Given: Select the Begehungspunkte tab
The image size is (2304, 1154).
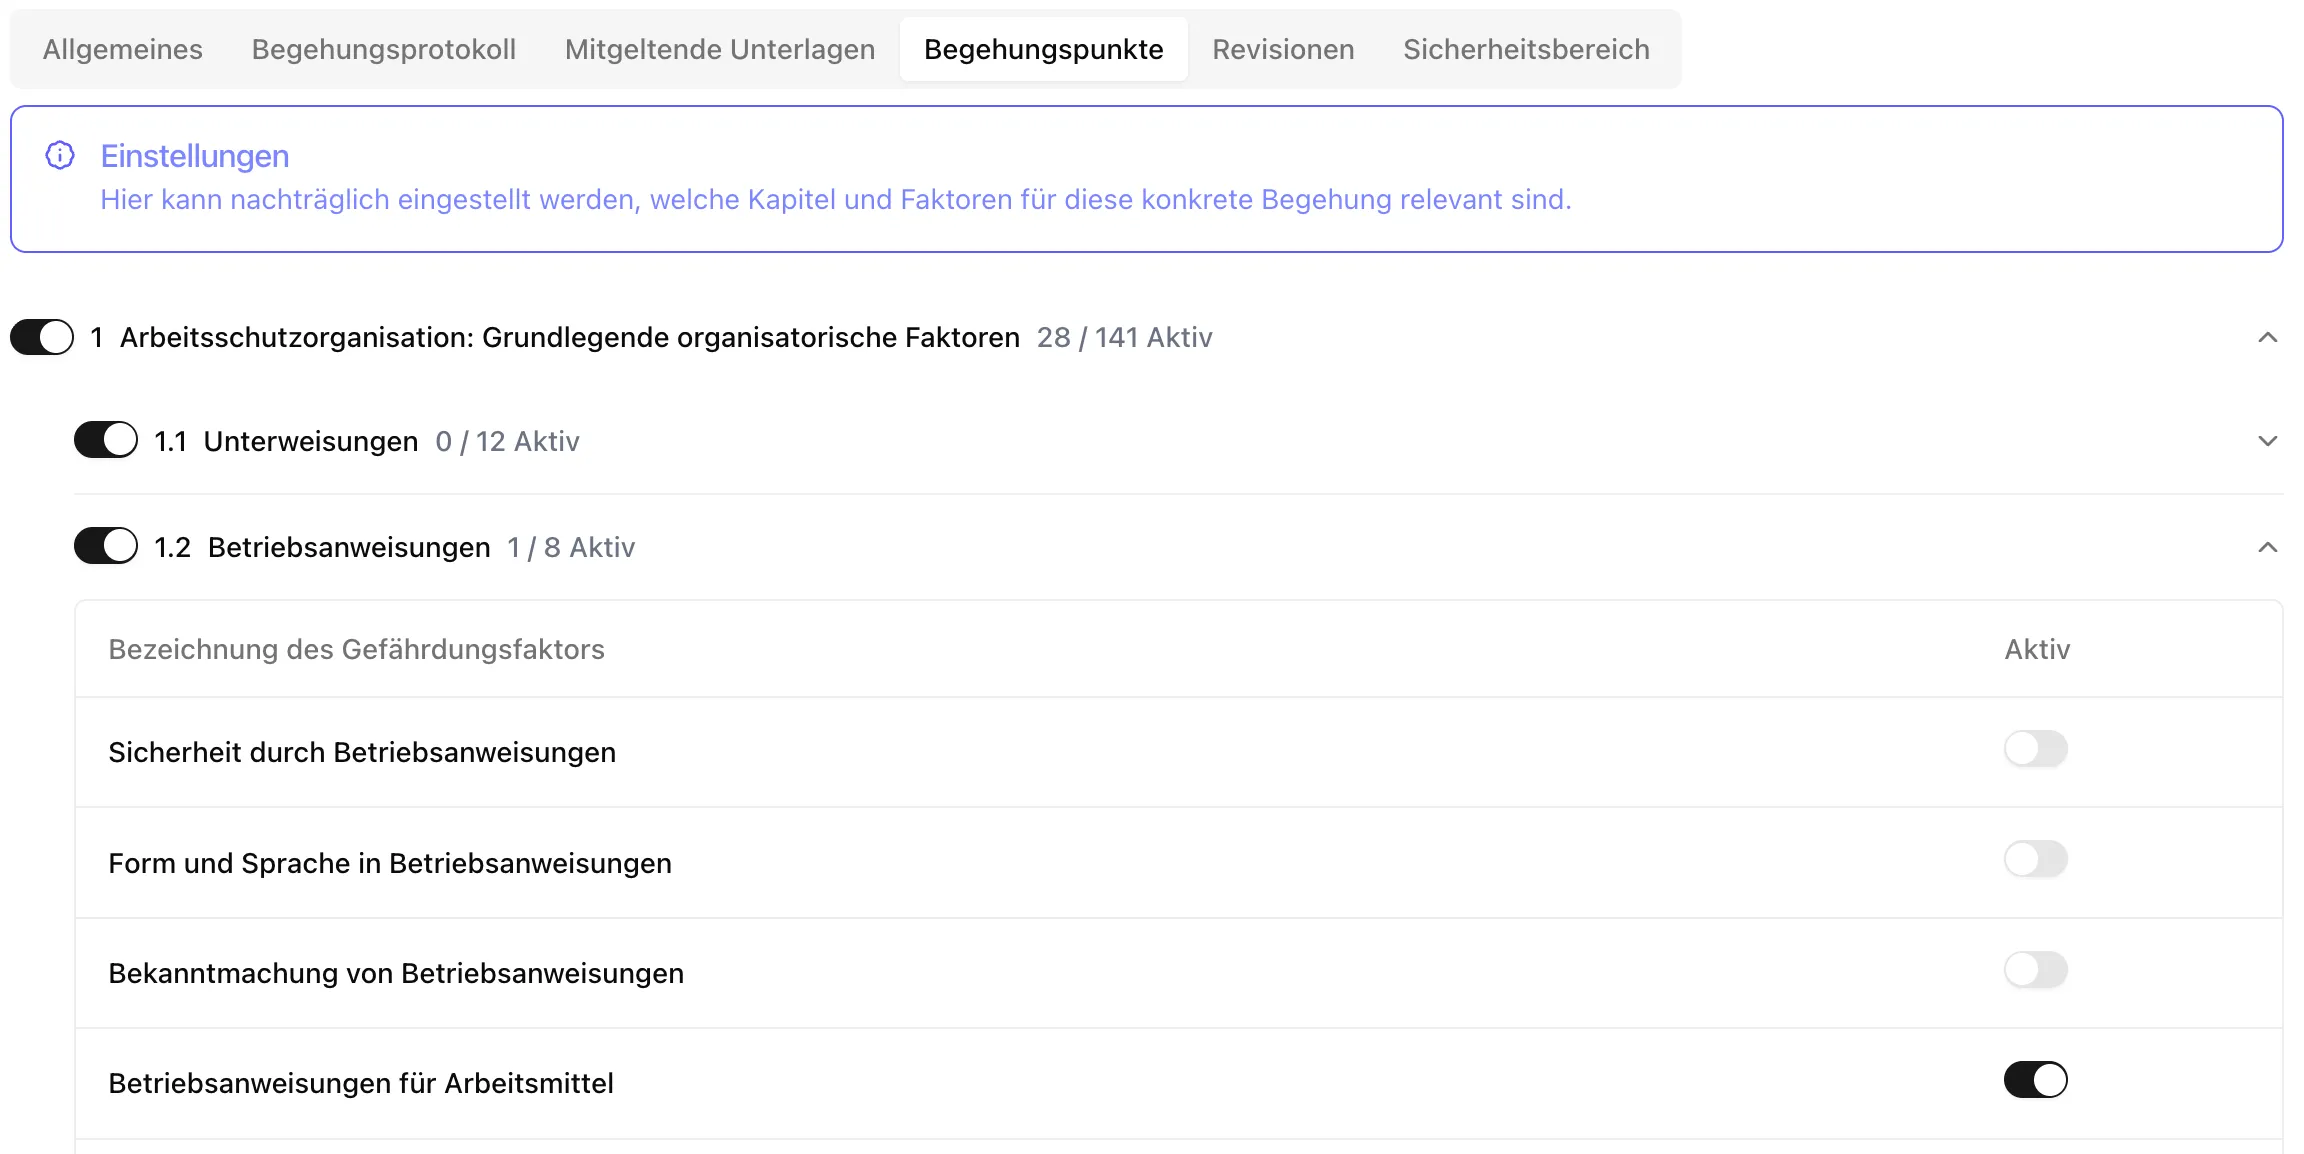Looking at the screenshot, I should pyautogui.click(x=1043, y=49).
